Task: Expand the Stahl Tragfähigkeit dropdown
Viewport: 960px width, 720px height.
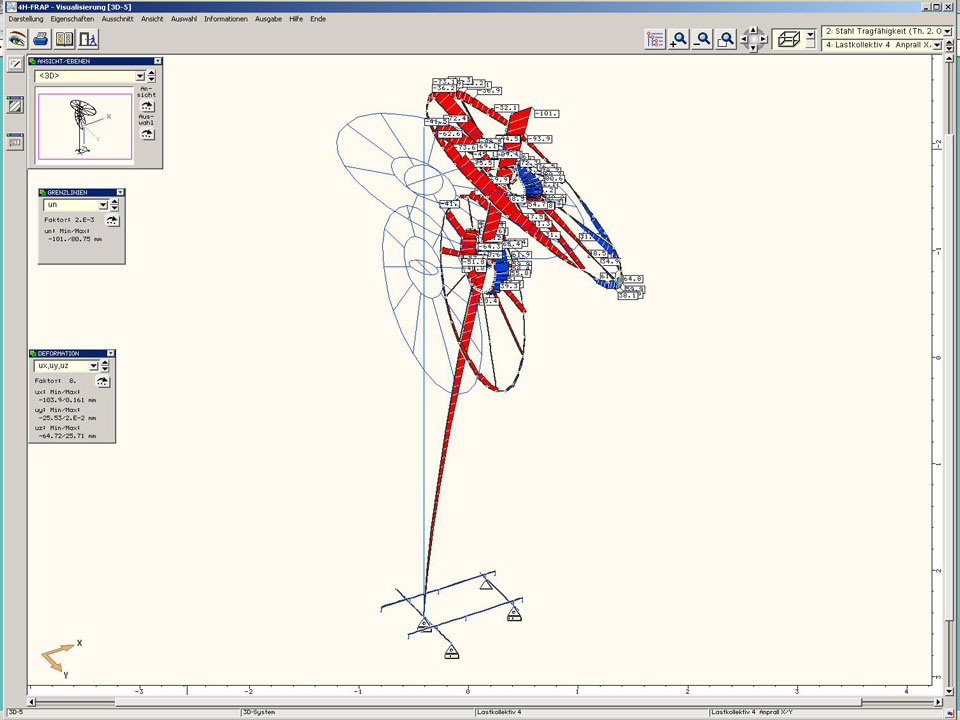Action: click(x=947, y=32)
